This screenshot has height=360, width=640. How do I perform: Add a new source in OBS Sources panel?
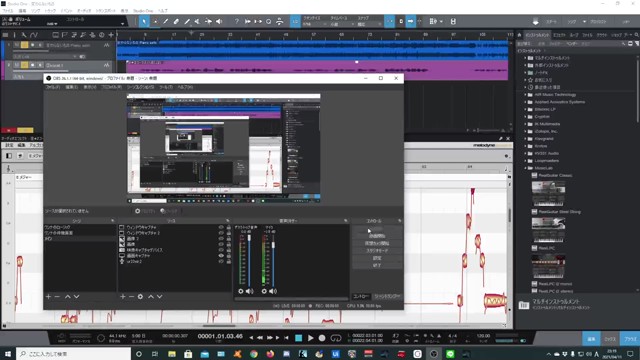point(123,296)
